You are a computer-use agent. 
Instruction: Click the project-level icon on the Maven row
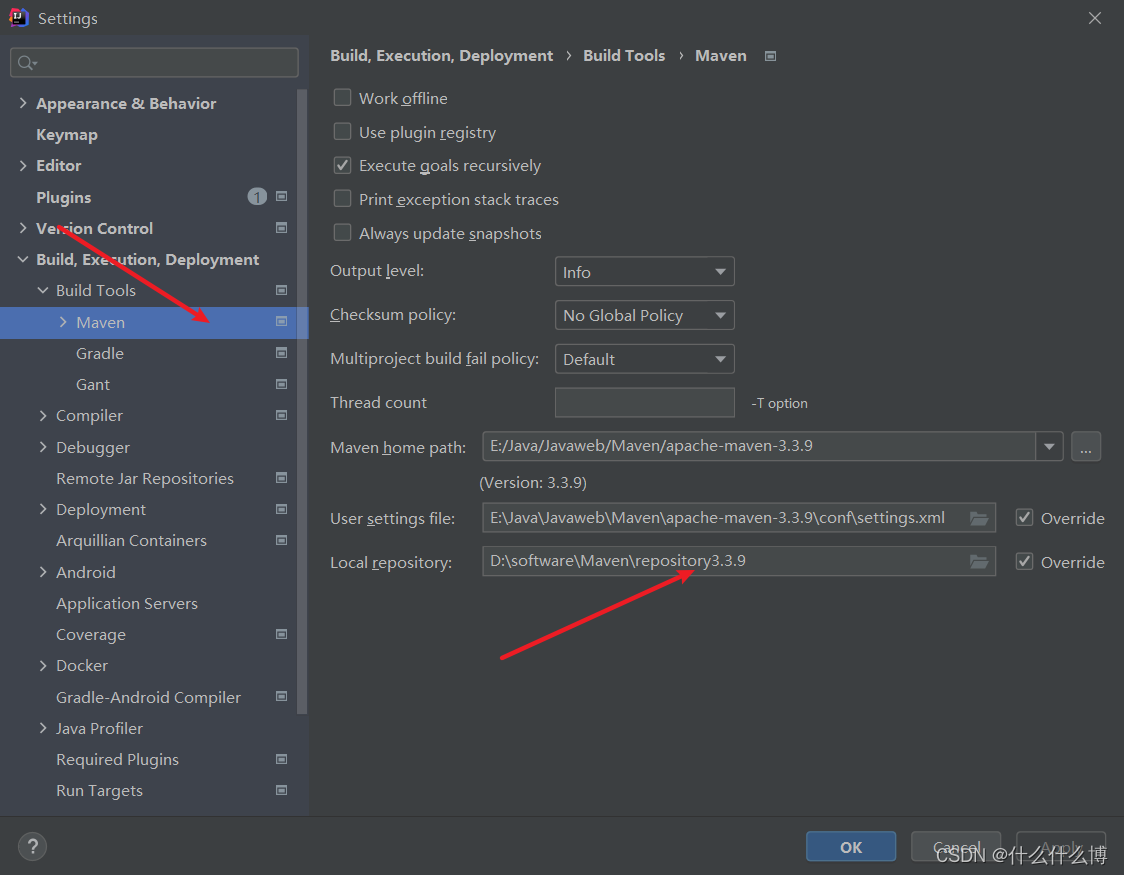[282, 322]
